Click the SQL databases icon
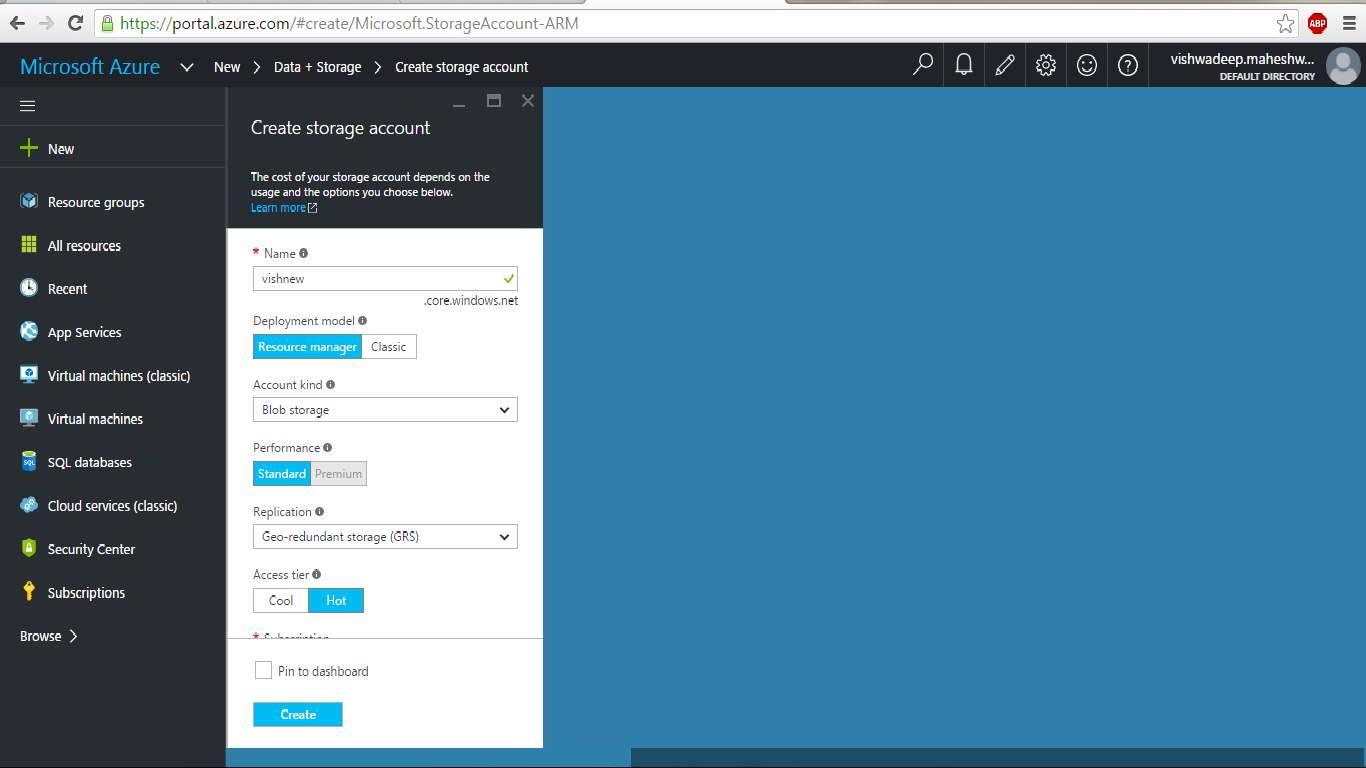This screenshot has width=1366, height=768. 29,462
